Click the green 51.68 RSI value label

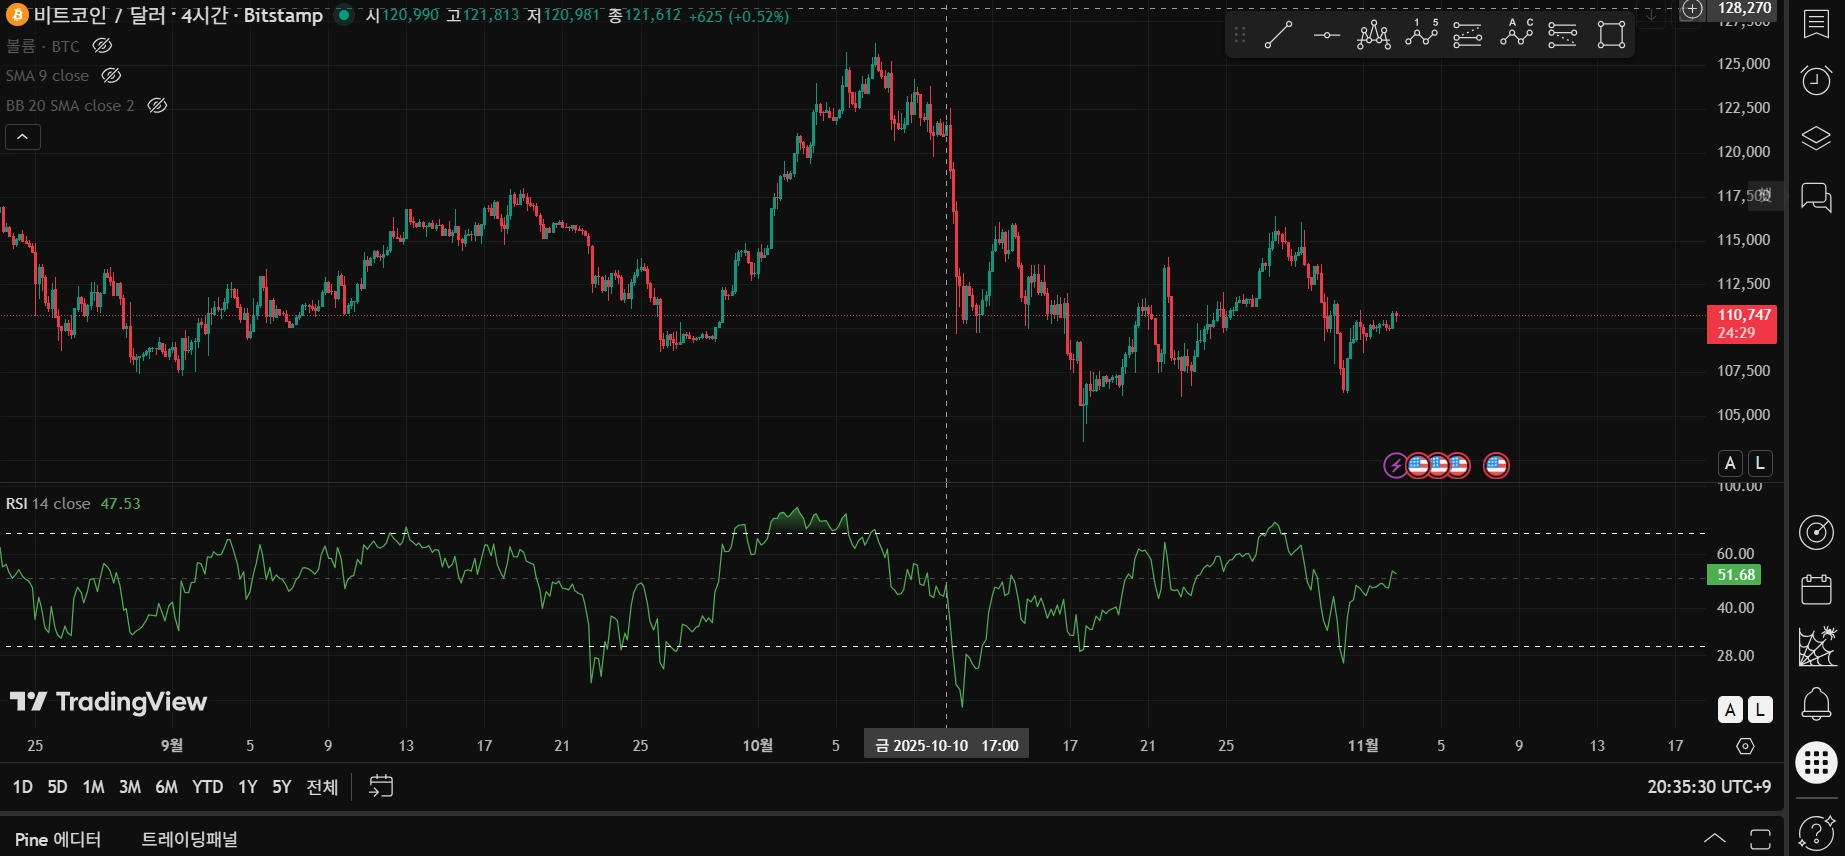1734,575
